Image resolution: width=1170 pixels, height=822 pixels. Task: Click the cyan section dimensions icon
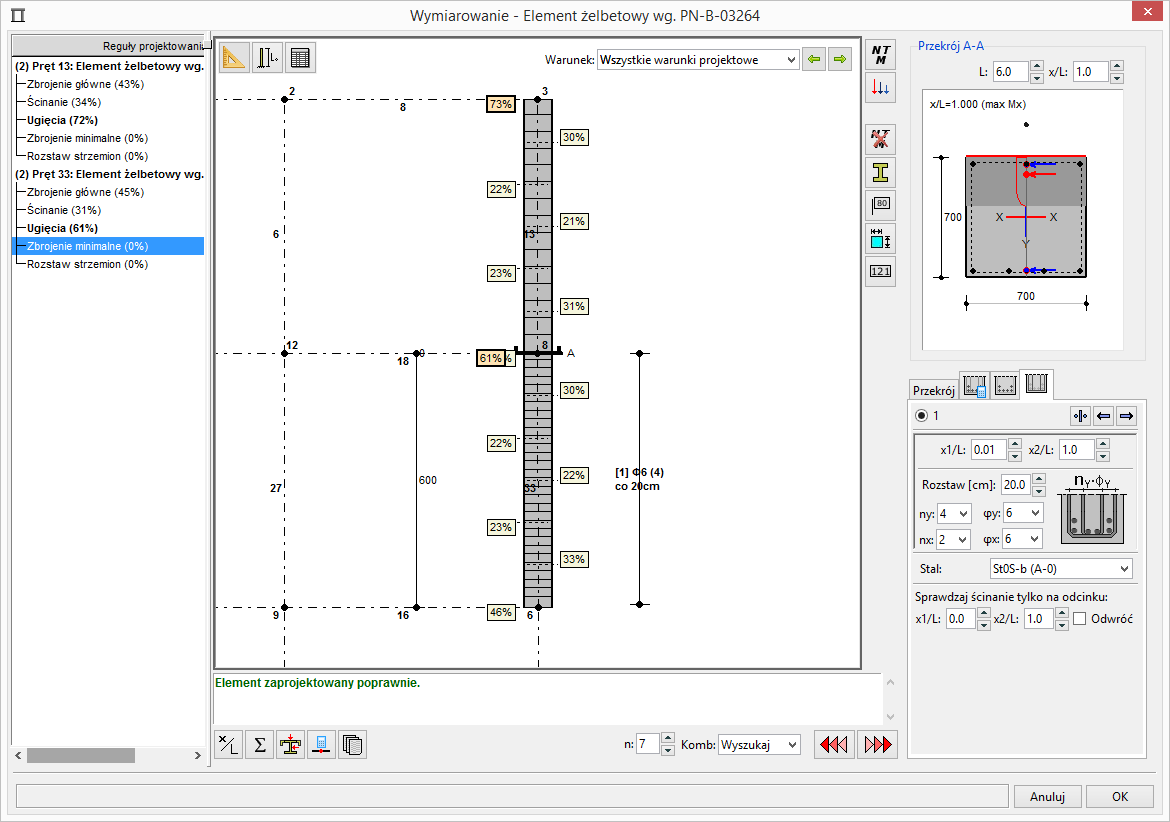(880, 238)
